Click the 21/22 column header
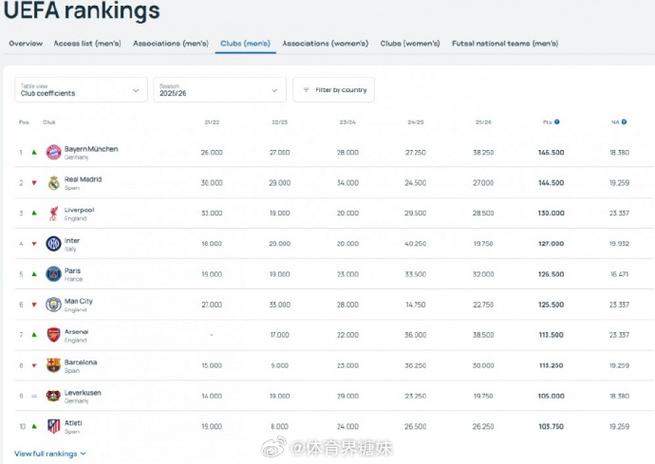Image resolution: width=655 pixels, height=464 pixels. point(212,122)
